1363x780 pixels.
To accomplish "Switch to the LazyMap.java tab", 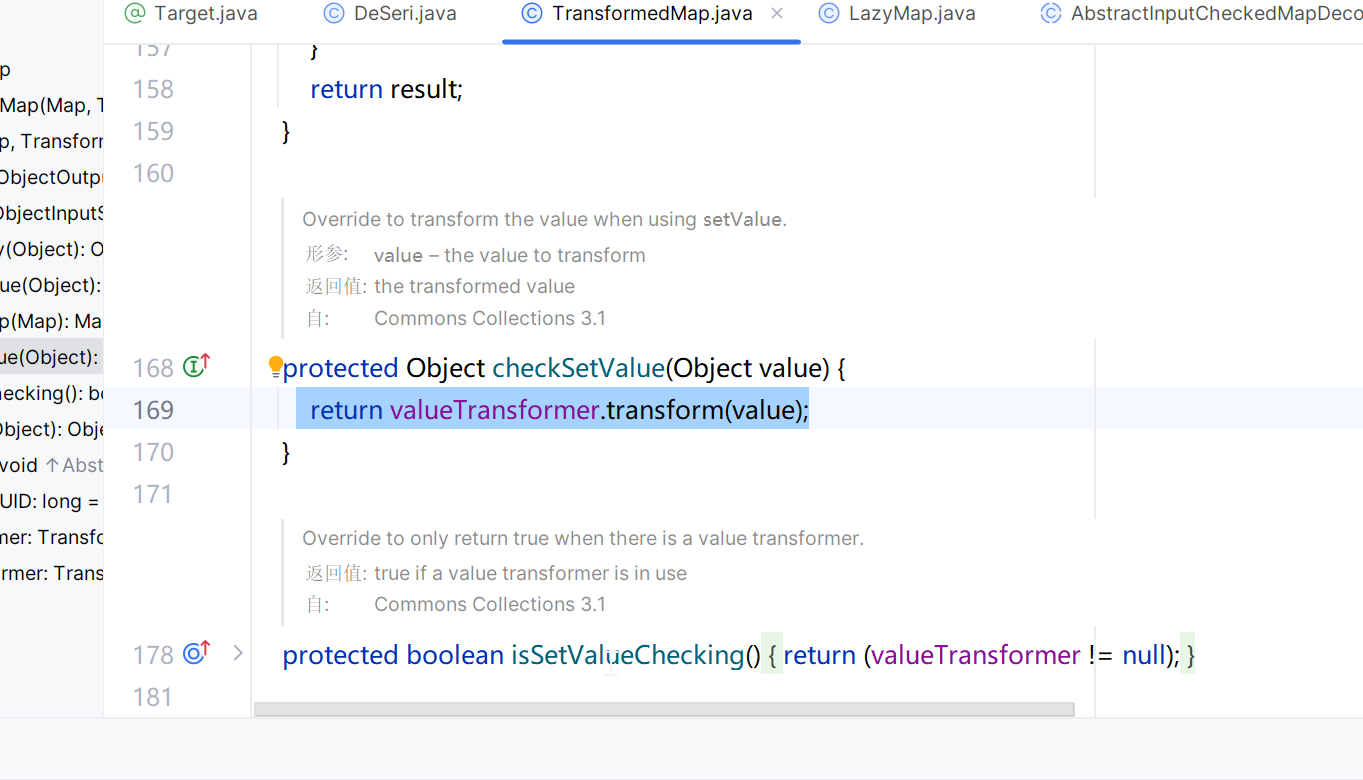I will point(911,14).
